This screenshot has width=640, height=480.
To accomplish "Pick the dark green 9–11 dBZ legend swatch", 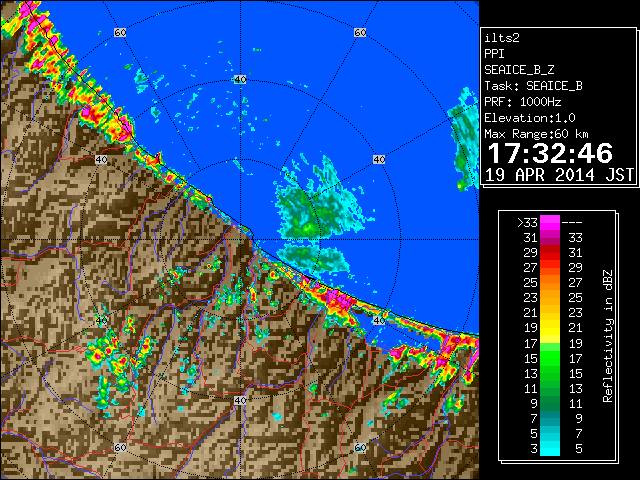I will [550, 404].
